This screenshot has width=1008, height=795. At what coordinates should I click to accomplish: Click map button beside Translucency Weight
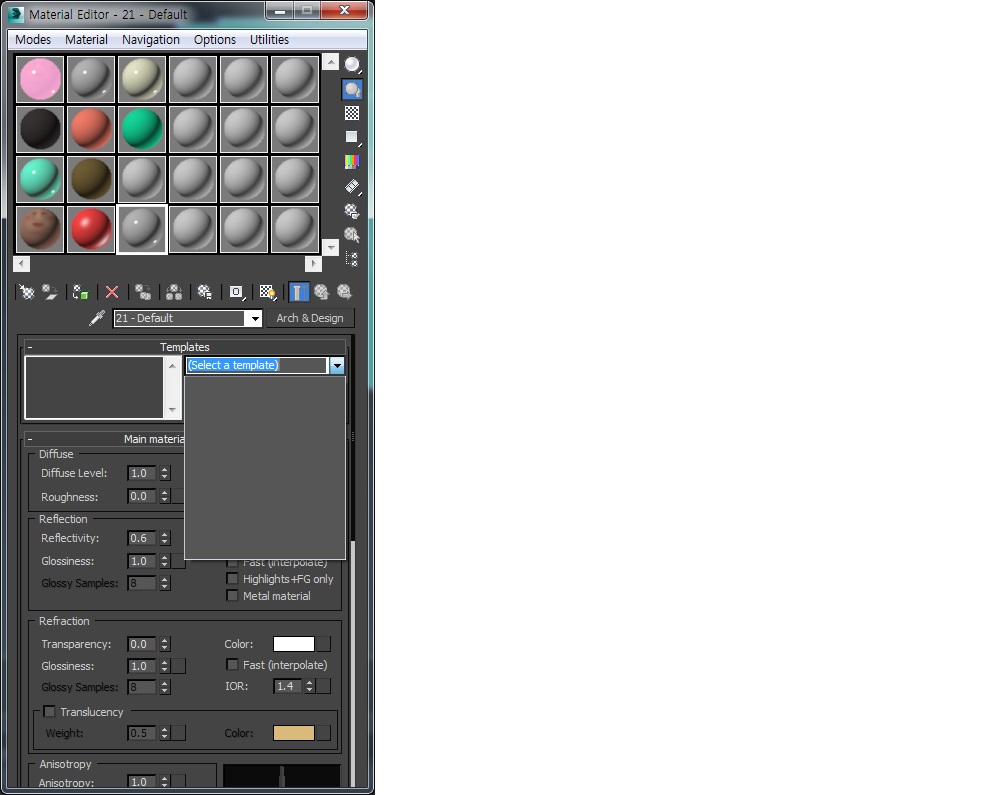pyautogui.click(x=179, y=733)
